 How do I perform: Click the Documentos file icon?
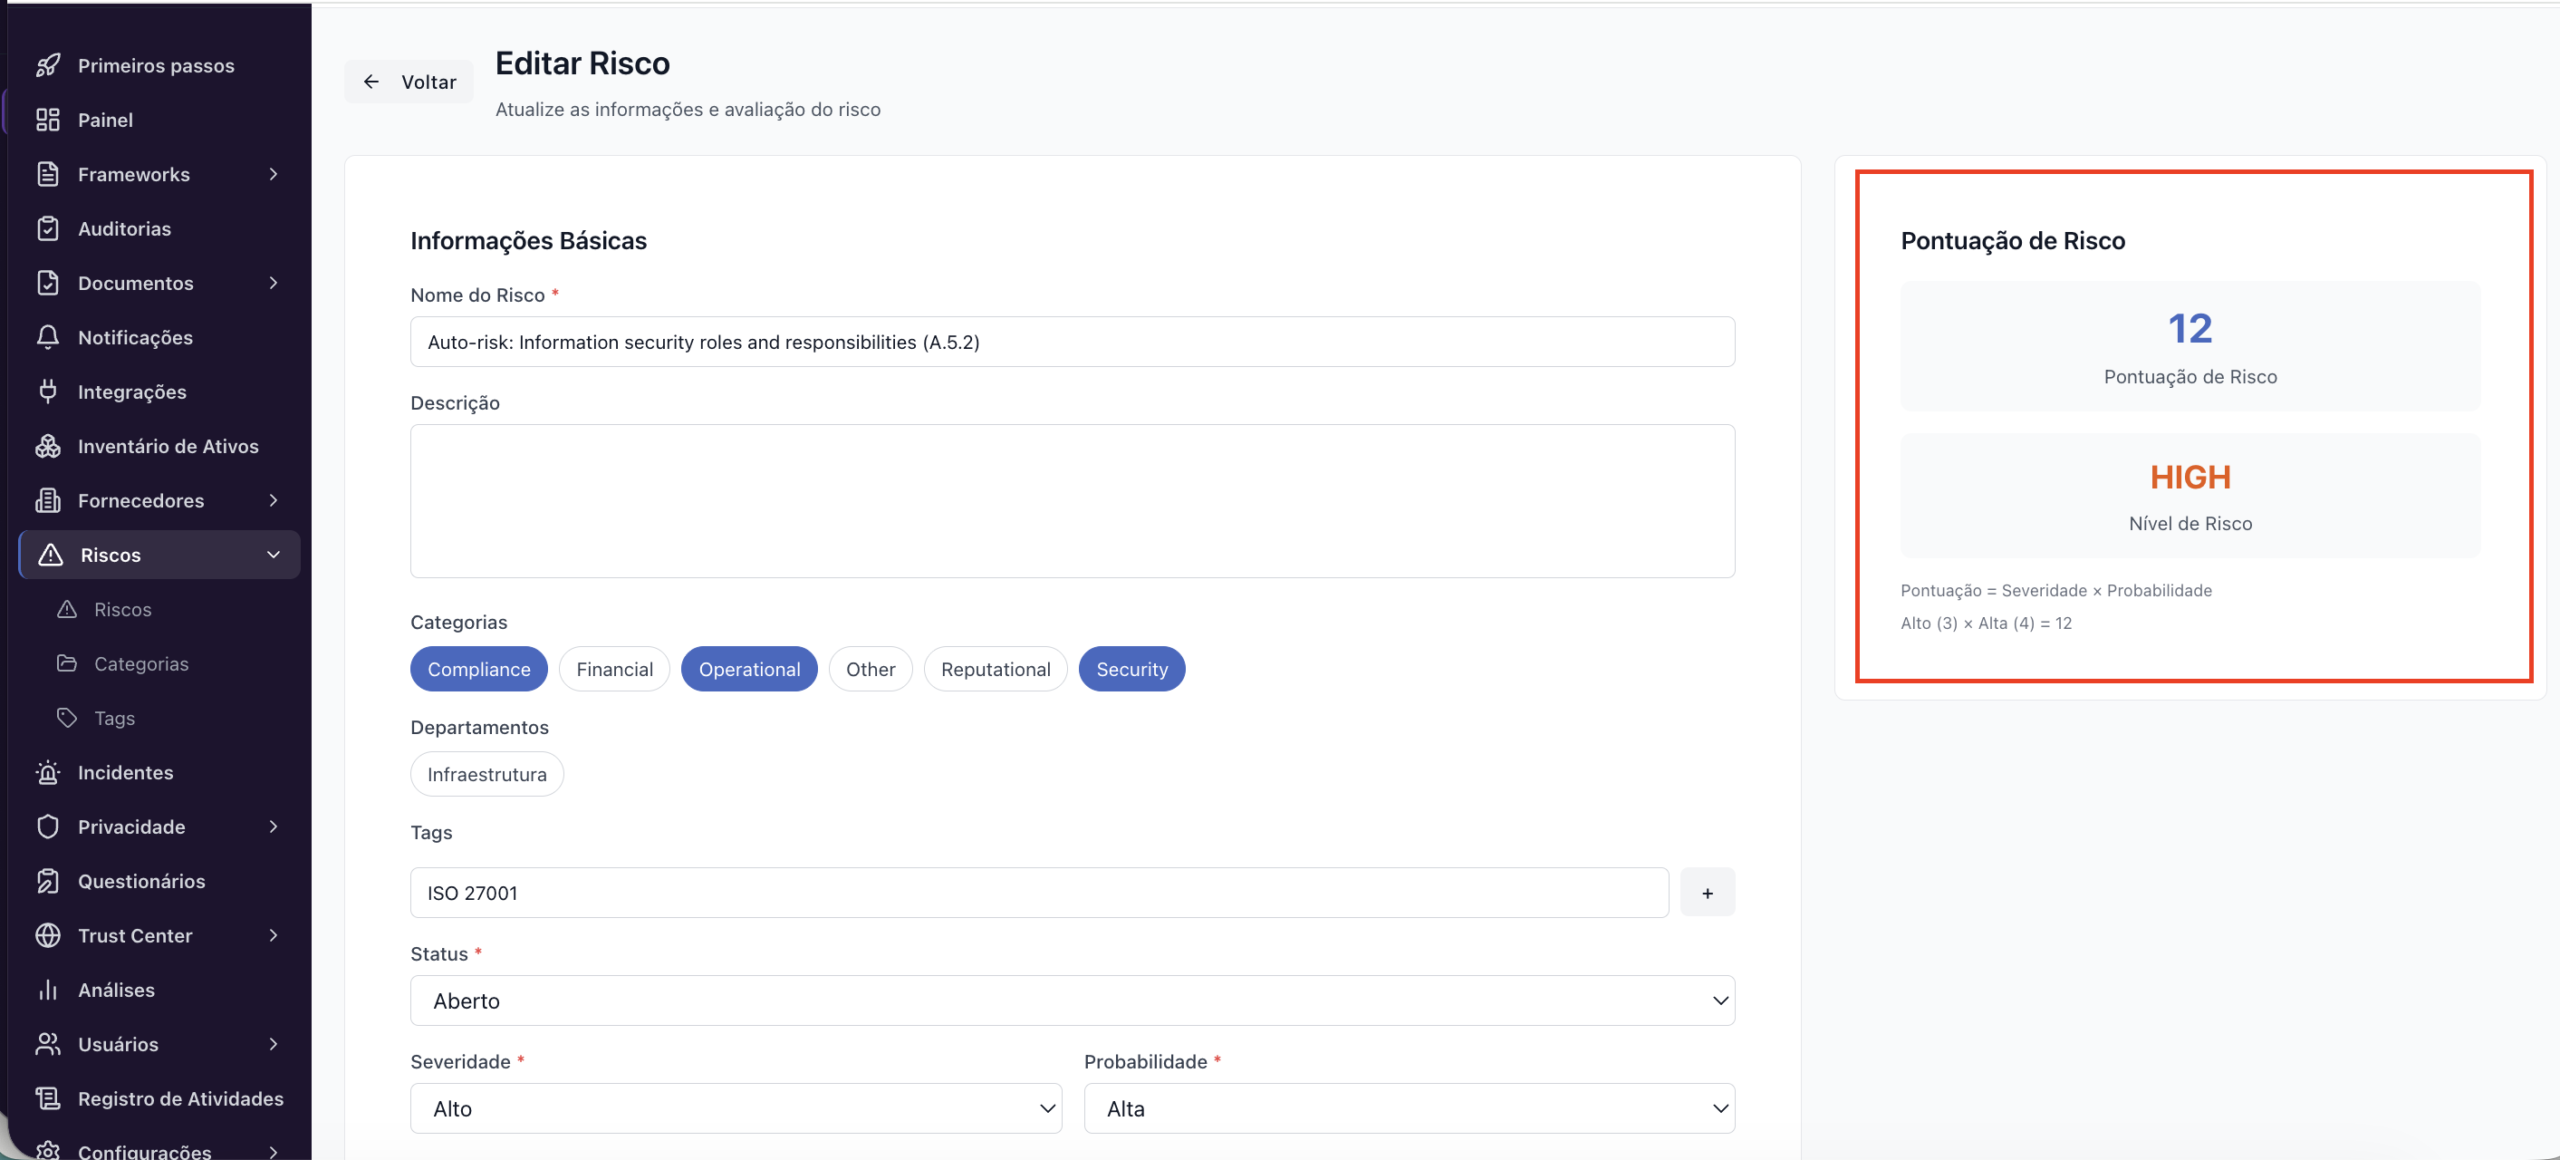tap(48, 283)
